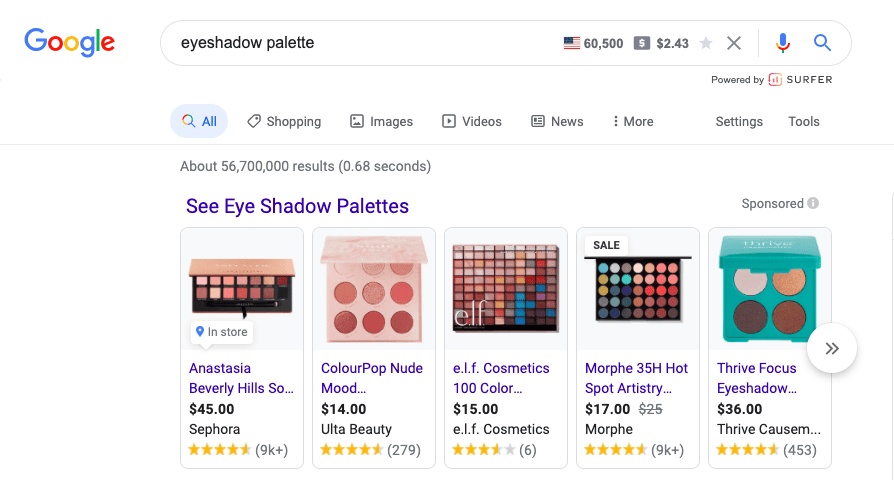Click Thrive Causem... seller name
This screenshot has width=894, height=480.
tap(769, 429)
